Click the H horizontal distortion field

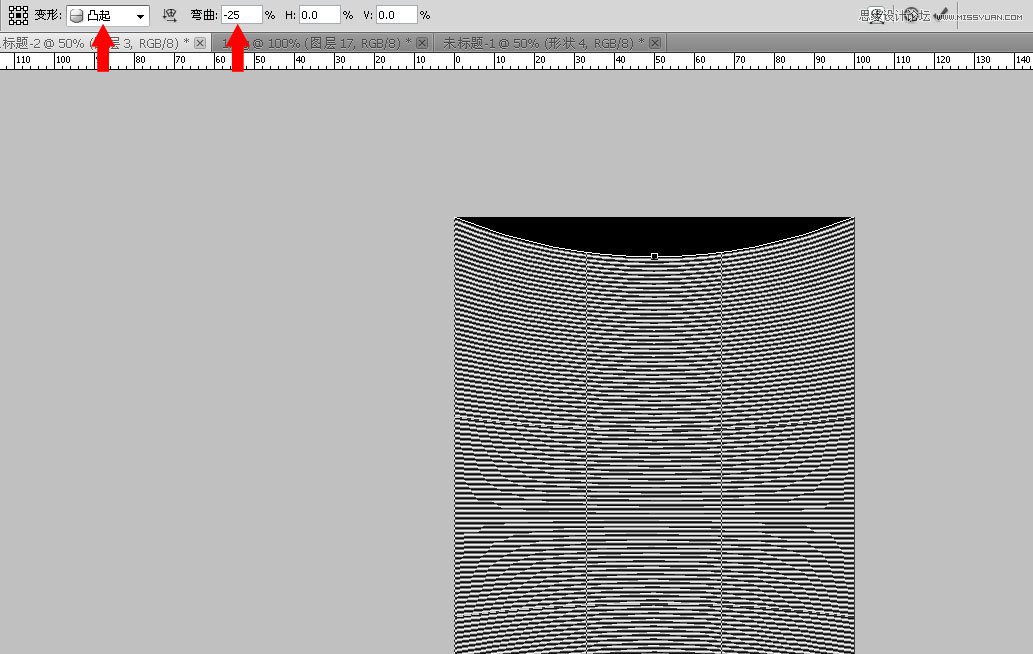(320, 14)
